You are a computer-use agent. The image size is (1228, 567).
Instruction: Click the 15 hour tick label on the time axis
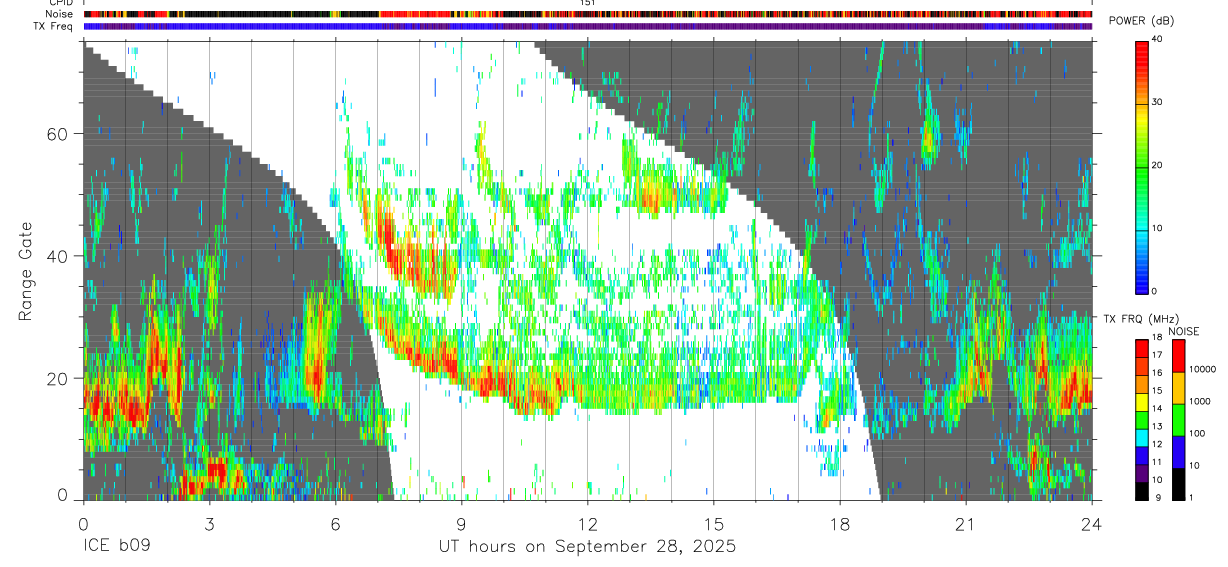tap(713, 524)
